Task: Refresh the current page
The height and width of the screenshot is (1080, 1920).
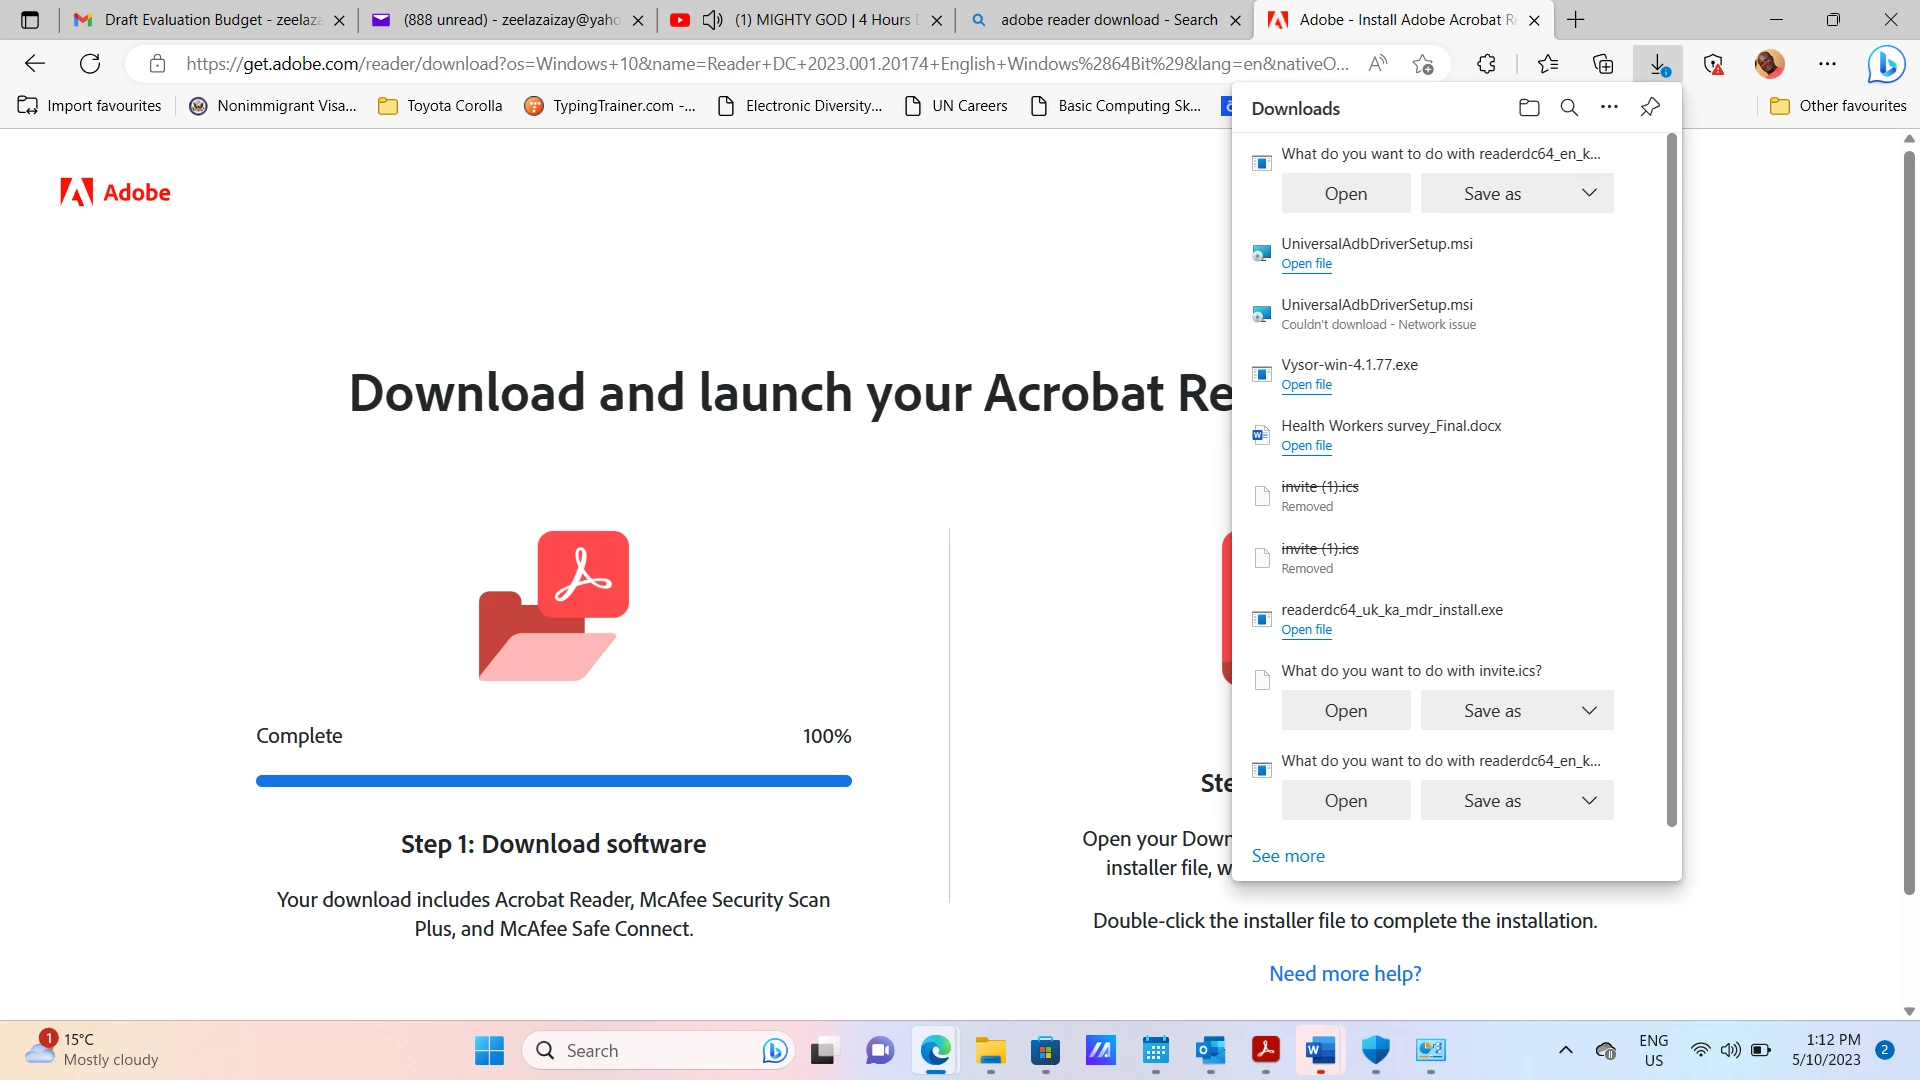Action: pos(90,64)
